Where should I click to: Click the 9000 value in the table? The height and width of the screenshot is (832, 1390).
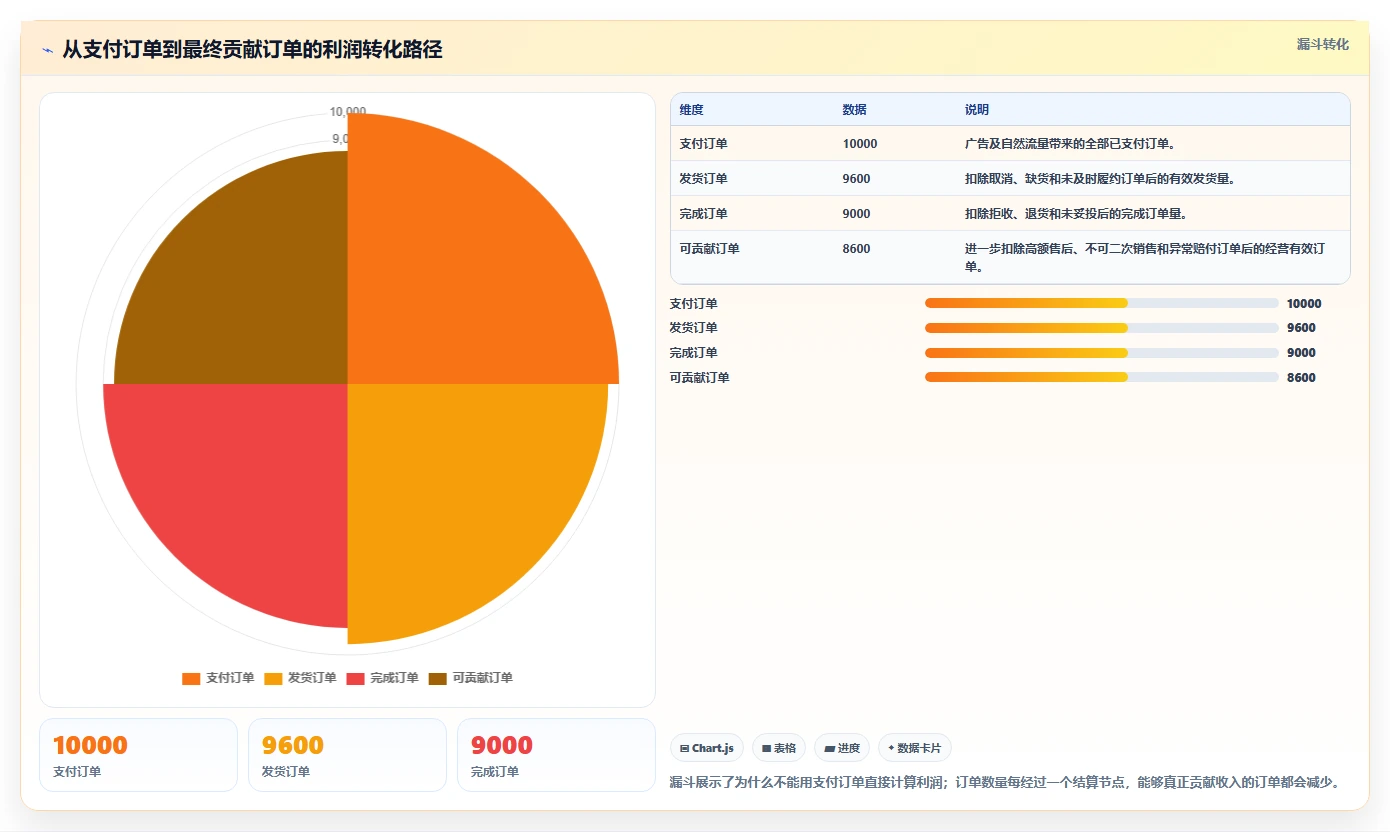coord(856,214)
